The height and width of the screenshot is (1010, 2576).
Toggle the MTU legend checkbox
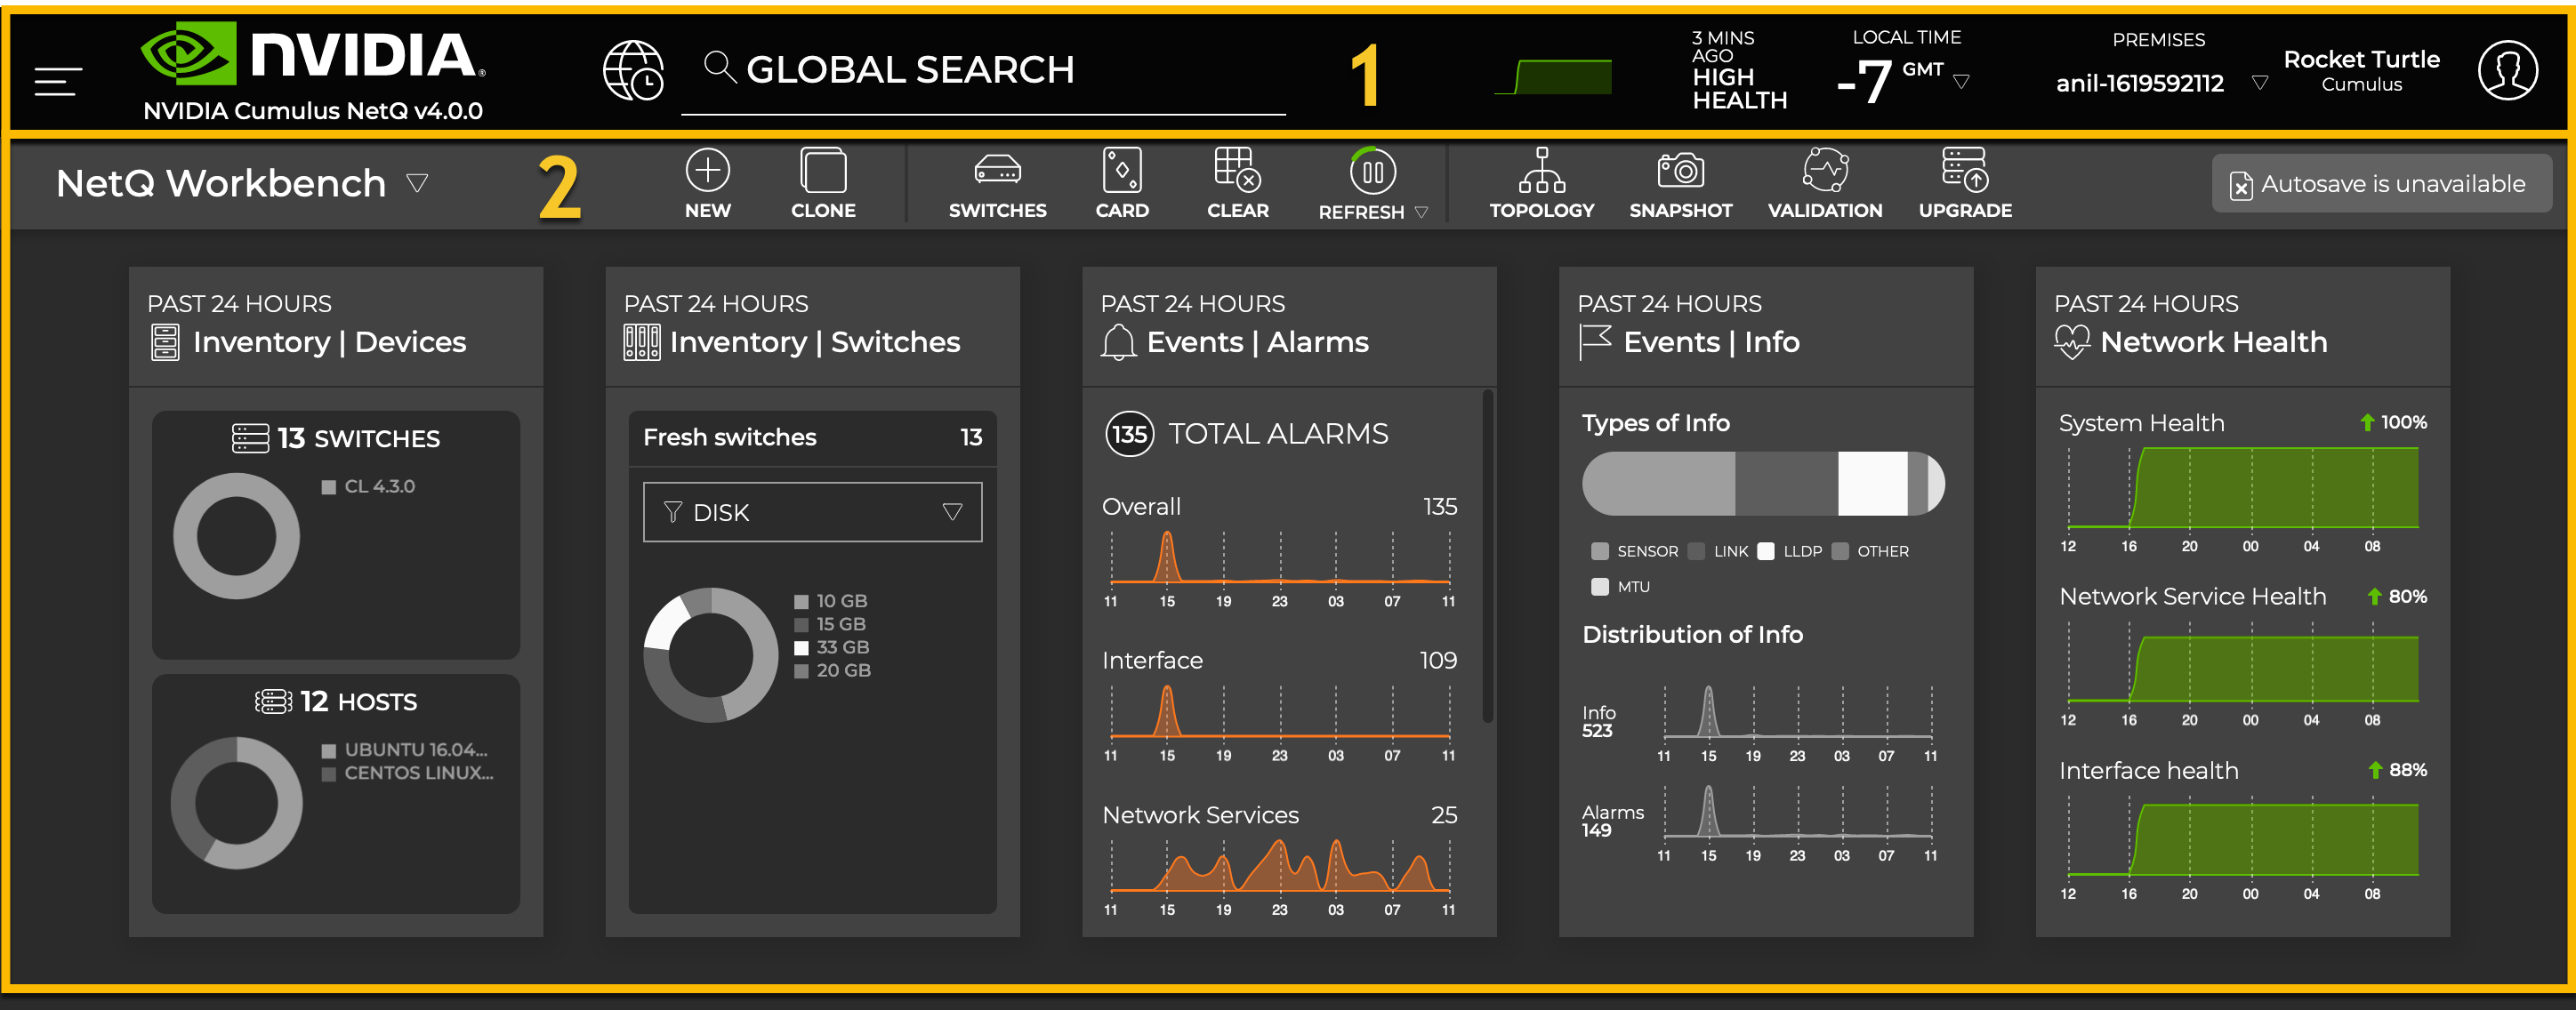(1600, 587)
